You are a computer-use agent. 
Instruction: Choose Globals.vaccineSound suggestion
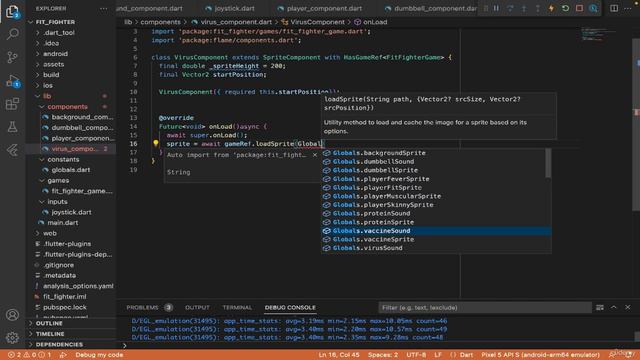tap(436, 231)
